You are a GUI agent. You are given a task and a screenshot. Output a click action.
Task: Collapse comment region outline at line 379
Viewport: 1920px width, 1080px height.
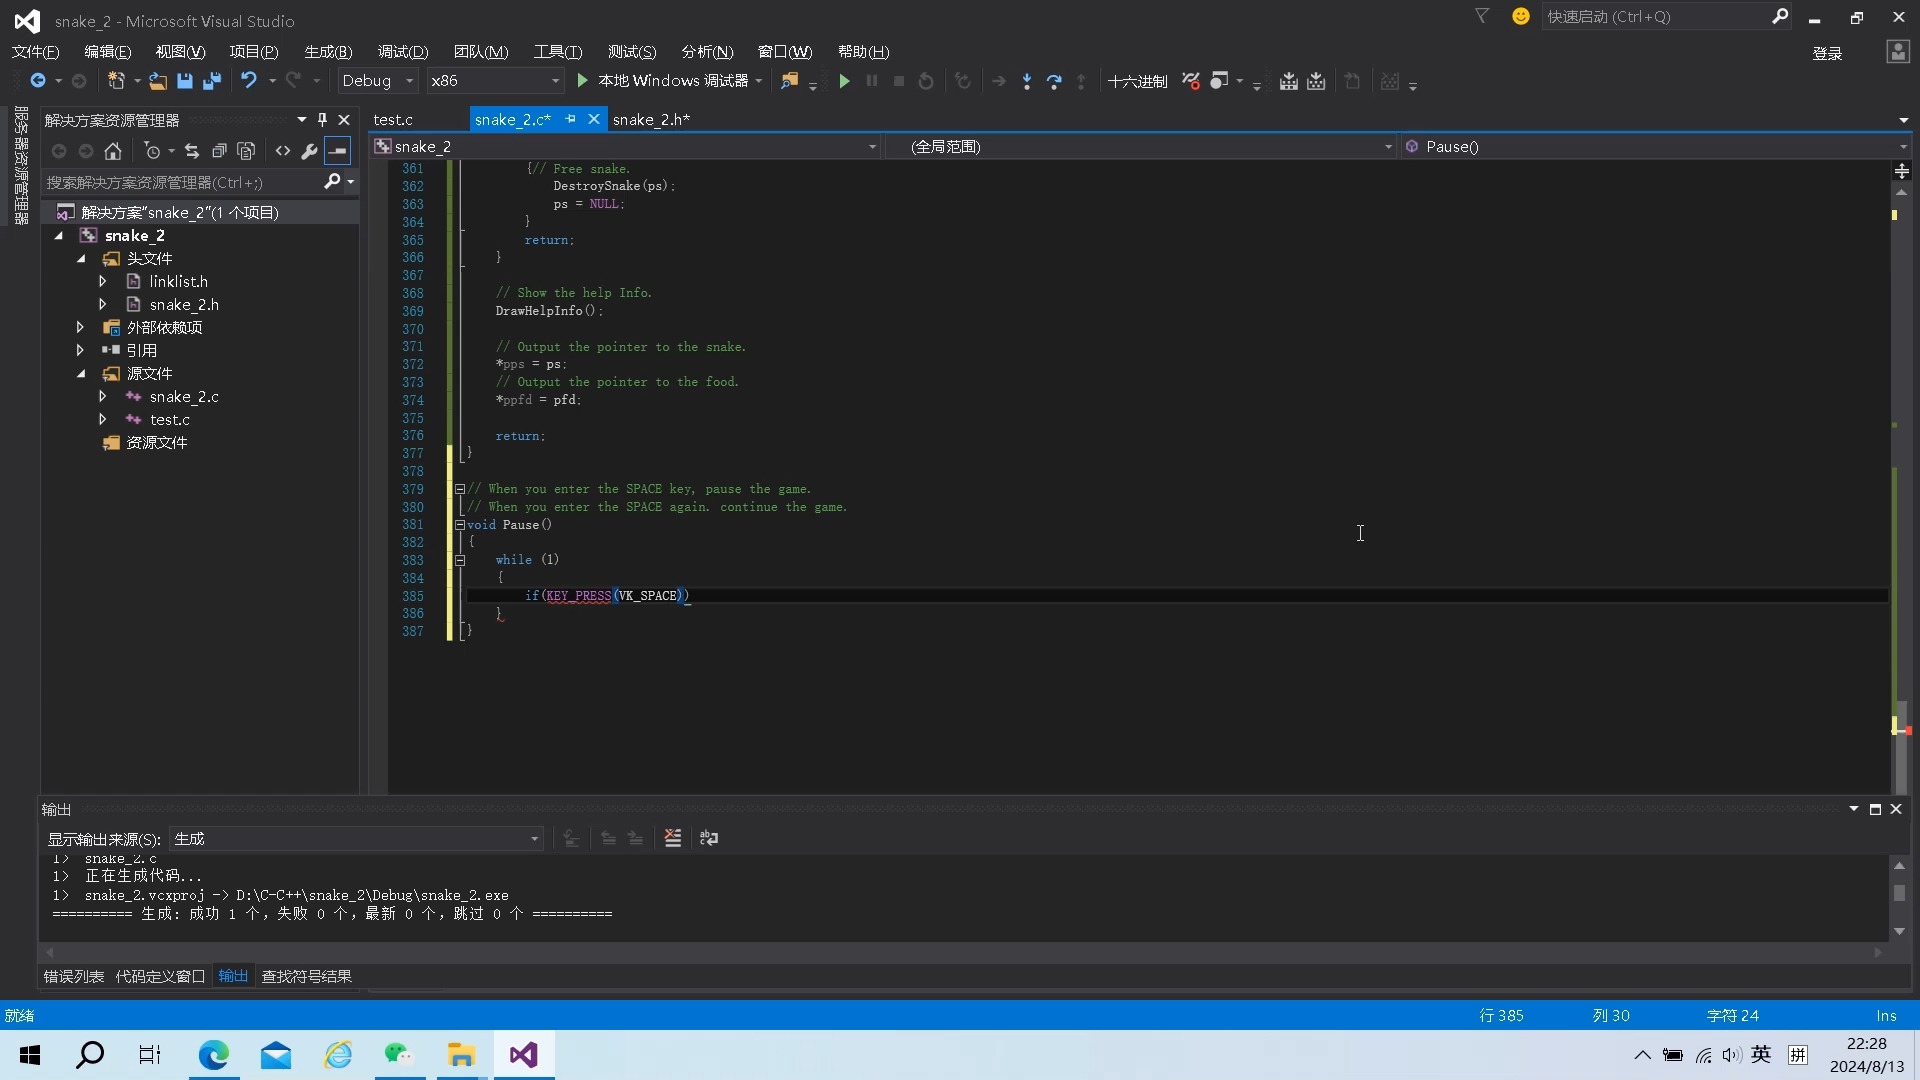(460, 489)
